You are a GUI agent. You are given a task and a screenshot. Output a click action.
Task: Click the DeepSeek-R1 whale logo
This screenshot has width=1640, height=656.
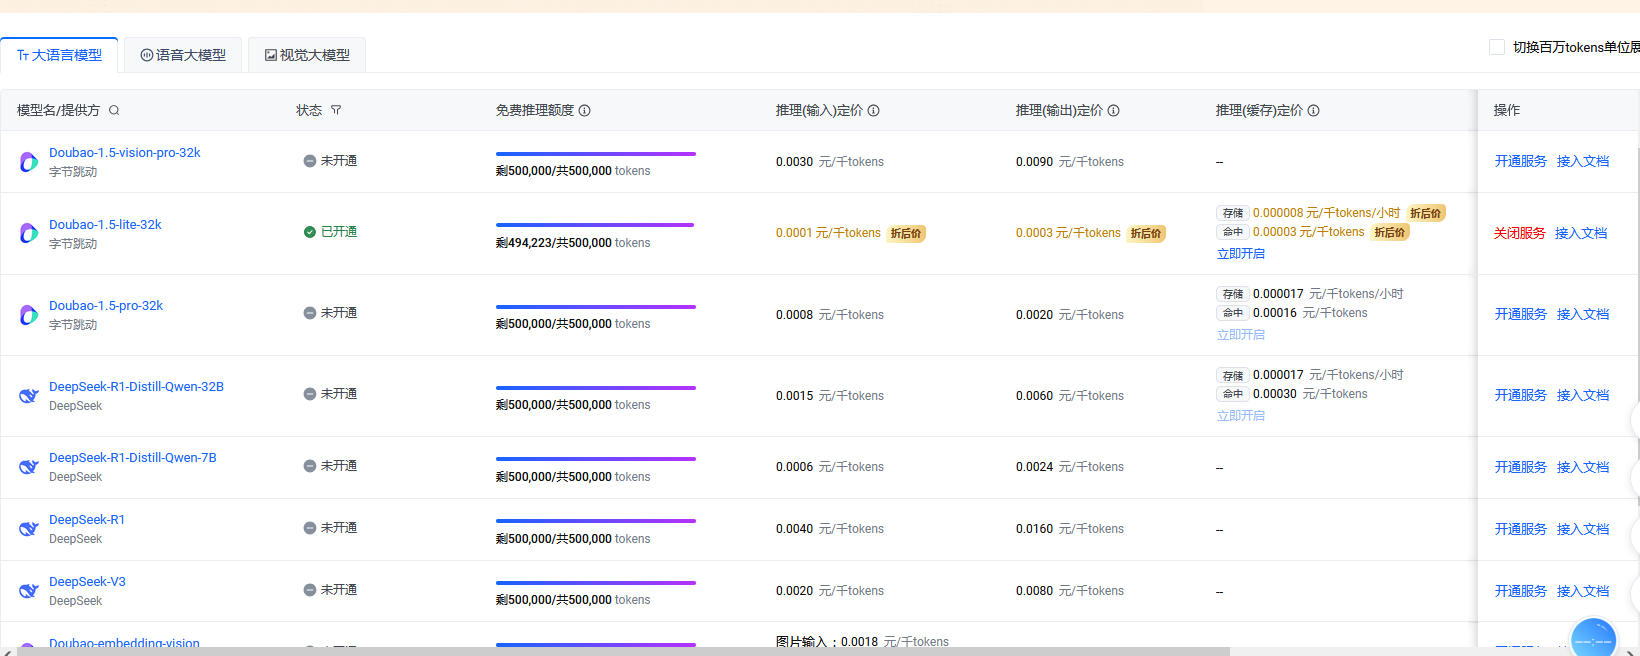(29, 529)
